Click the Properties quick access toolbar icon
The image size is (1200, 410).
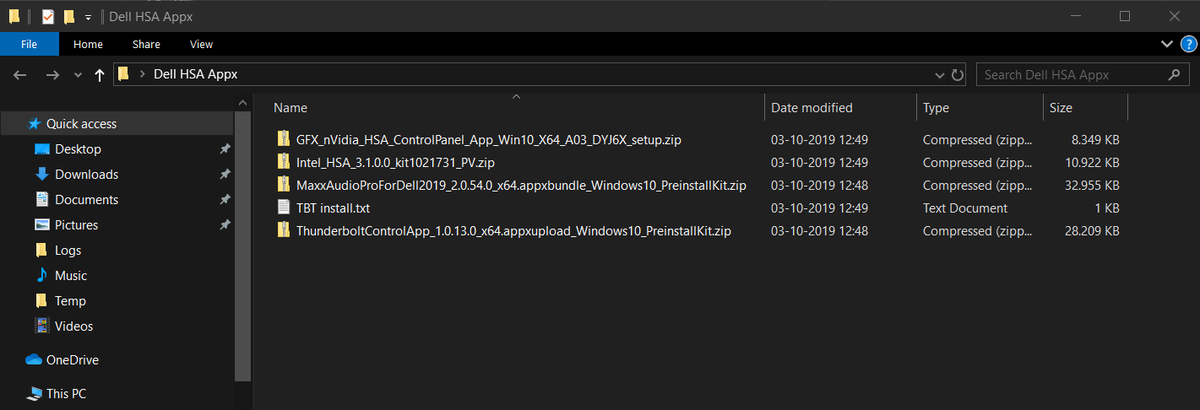click(48, 16)
